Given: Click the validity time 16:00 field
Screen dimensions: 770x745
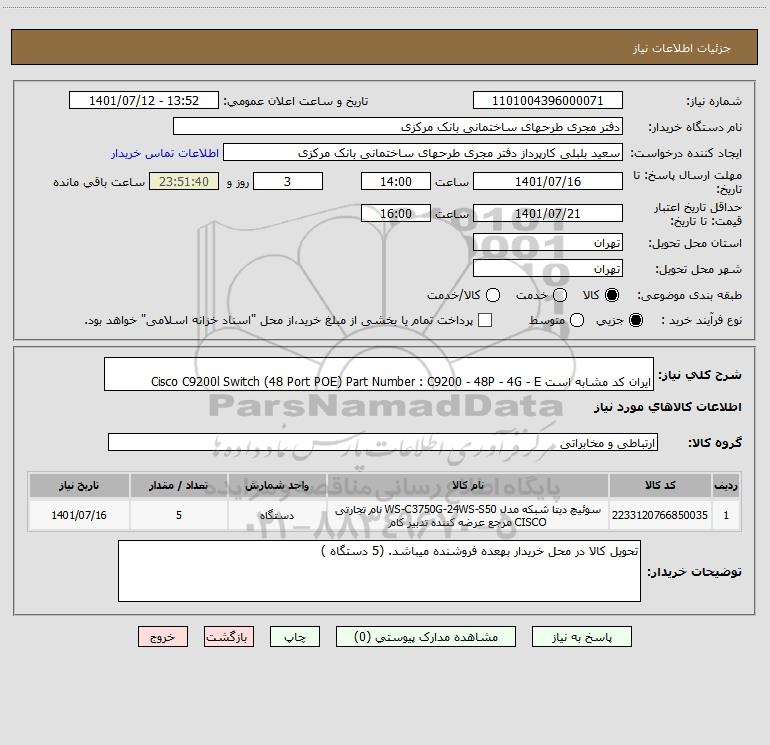Looking at the screenshot, I should pyautogui.click(x=396, y=214).
